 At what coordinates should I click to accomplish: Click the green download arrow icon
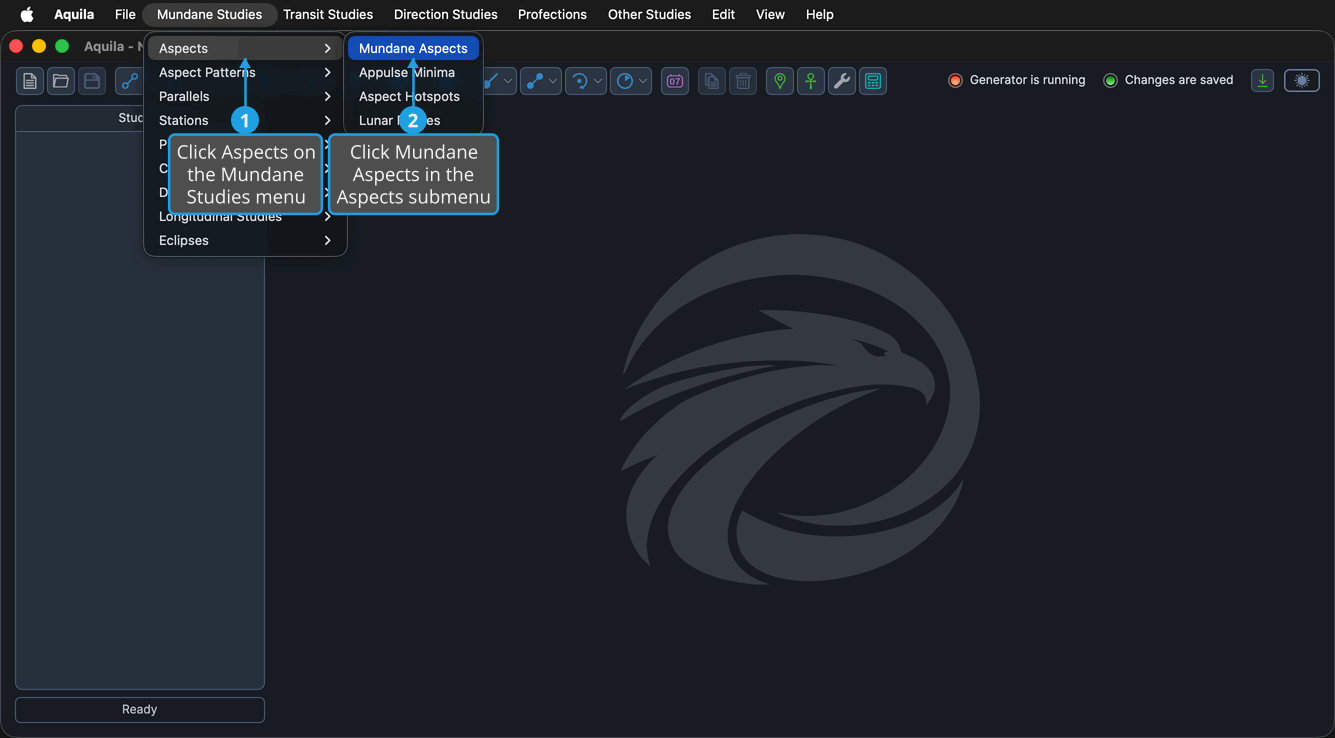1263,81
